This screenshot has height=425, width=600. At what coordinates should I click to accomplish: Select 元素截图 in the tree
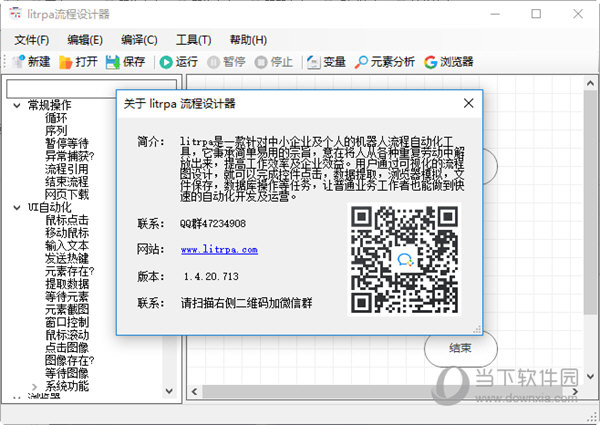[x=67, y=309]
